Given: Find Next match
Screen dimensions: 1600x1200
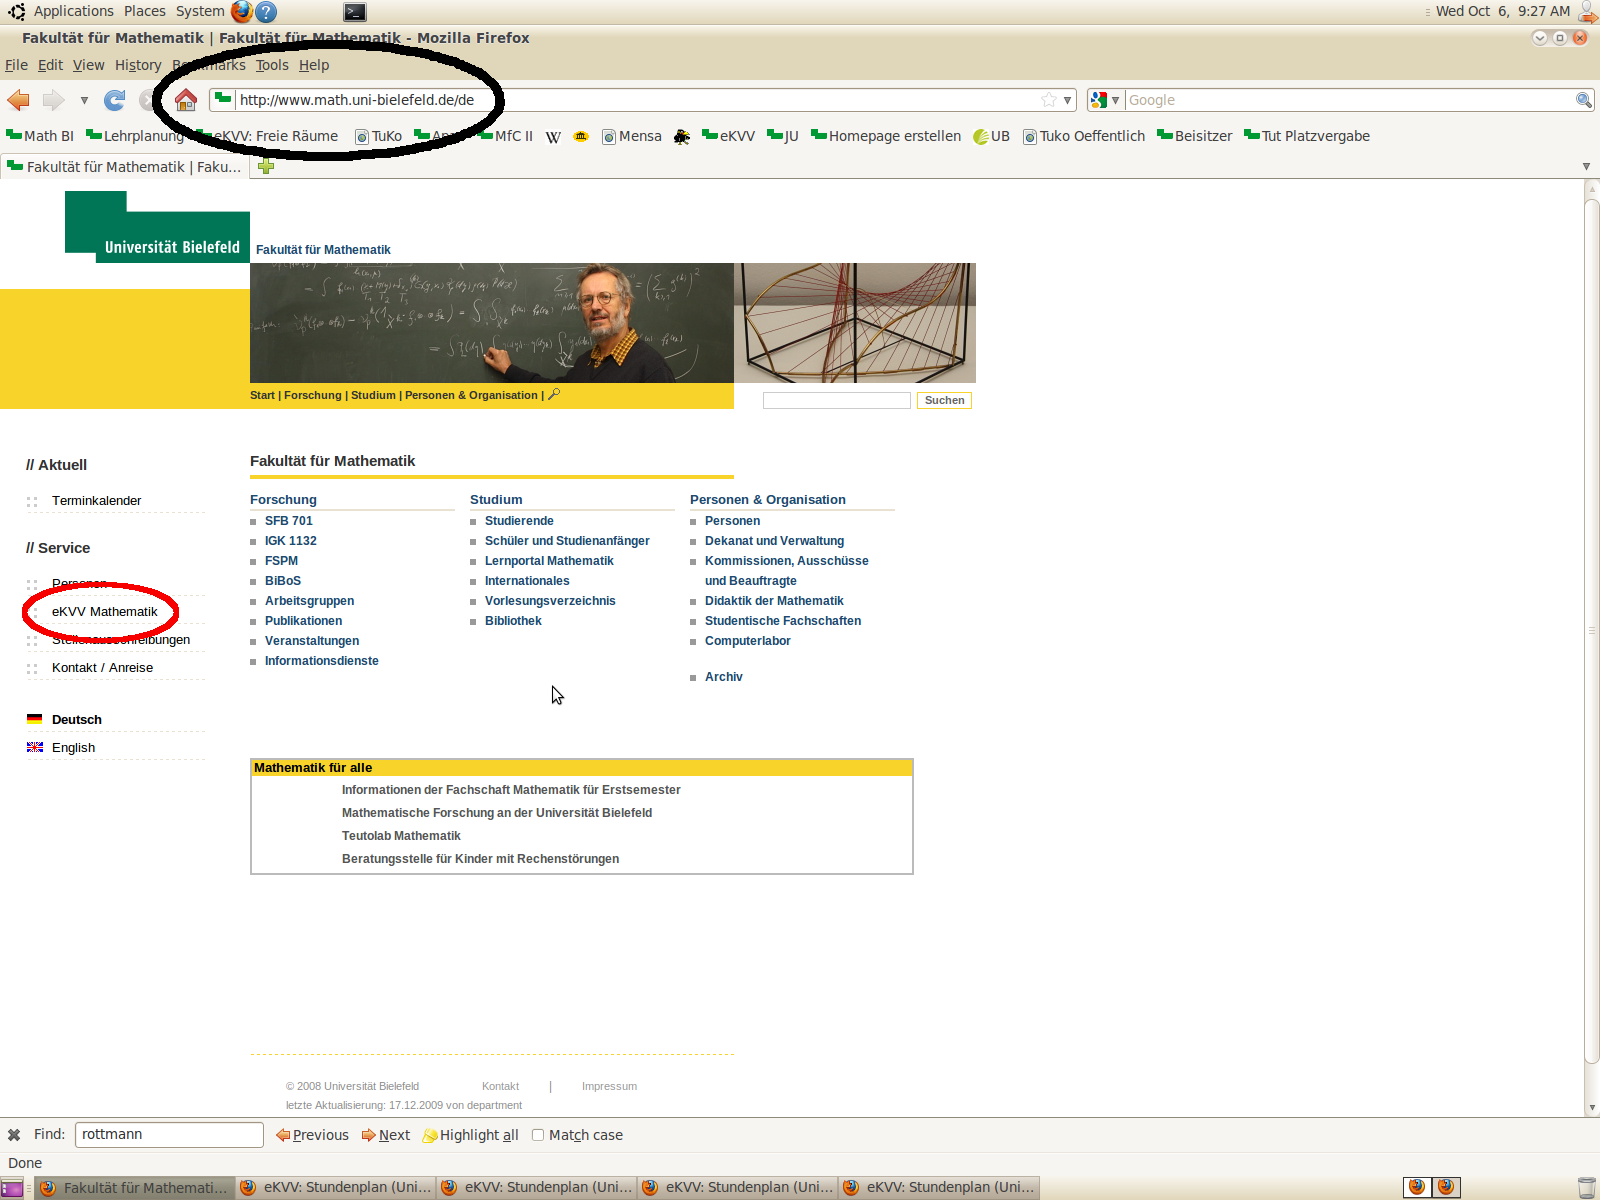Looking at the screenshot, I should (386, 1135).
